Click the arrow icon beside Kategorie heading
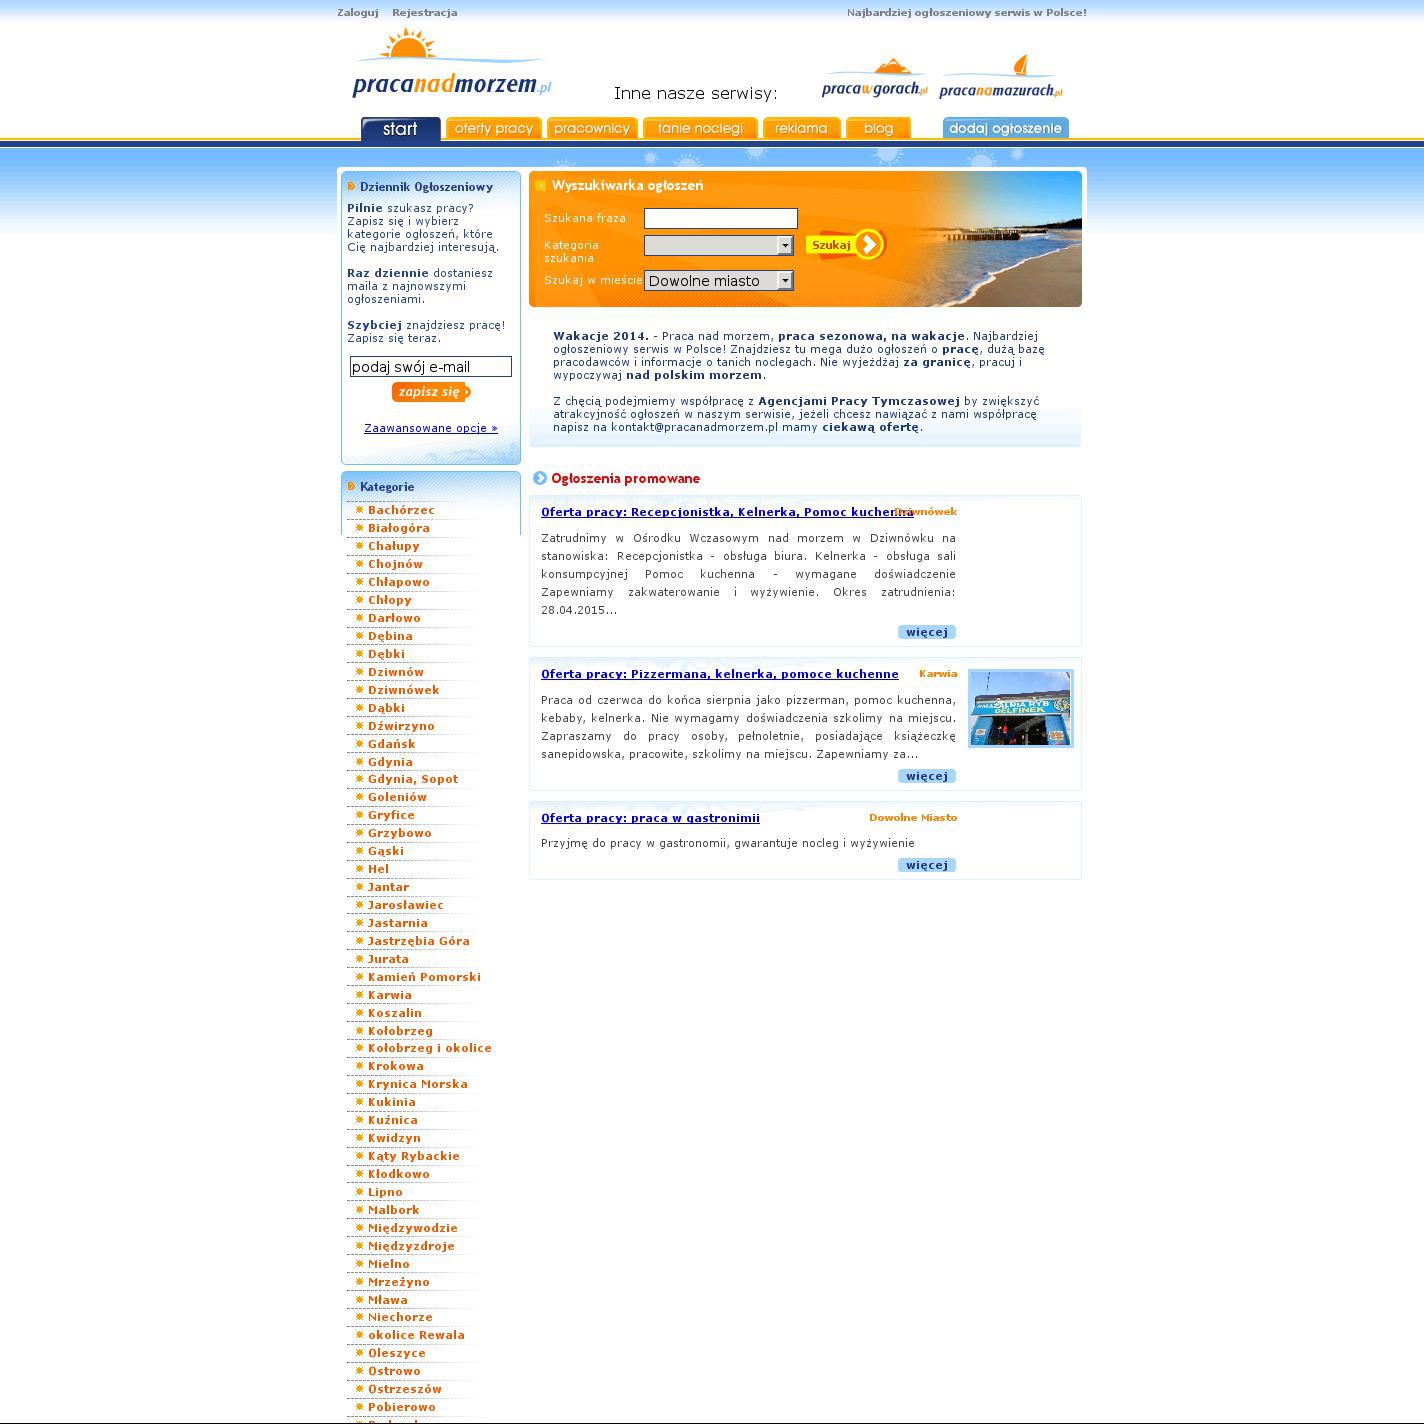The width and height of the screenshot is (1424, 1424). click(351, 487)
